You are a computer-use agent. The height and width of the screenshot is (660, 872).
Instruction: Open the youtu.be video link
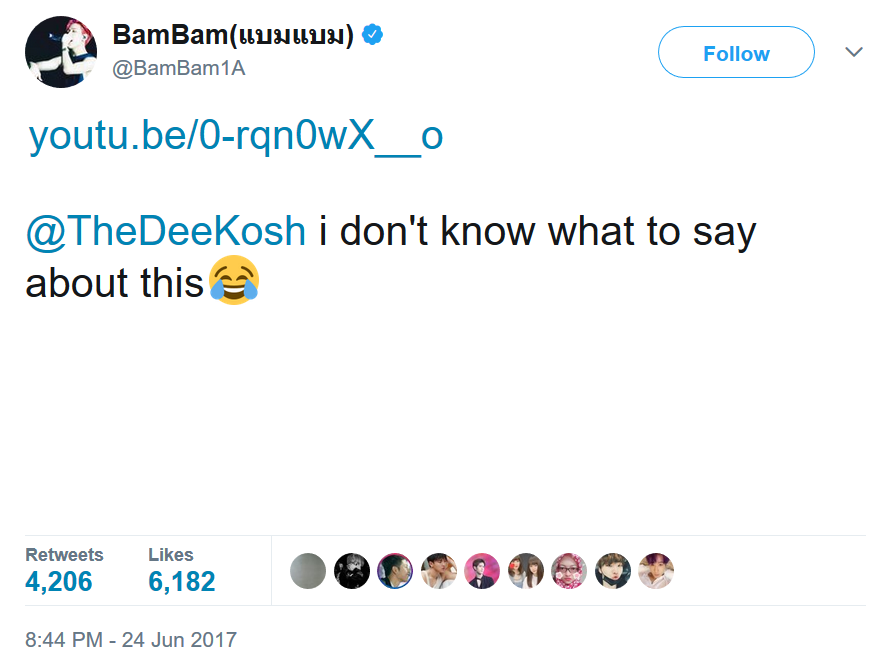pyautogui.click(x=236, y=136)
